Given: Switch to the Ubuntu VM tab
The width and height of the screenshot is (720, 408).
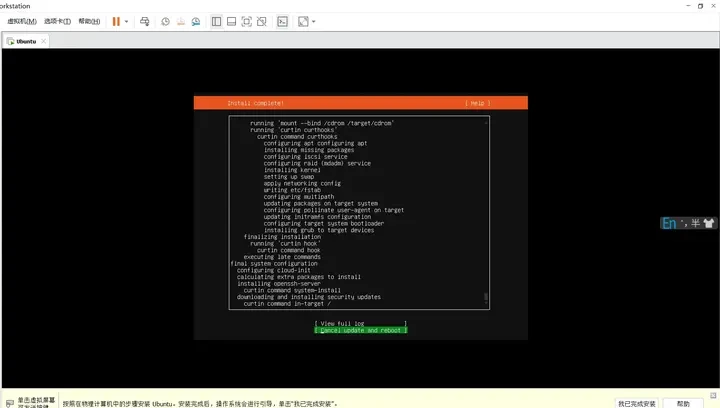Looking at the screenshot, I should click(x=26, y=41).
